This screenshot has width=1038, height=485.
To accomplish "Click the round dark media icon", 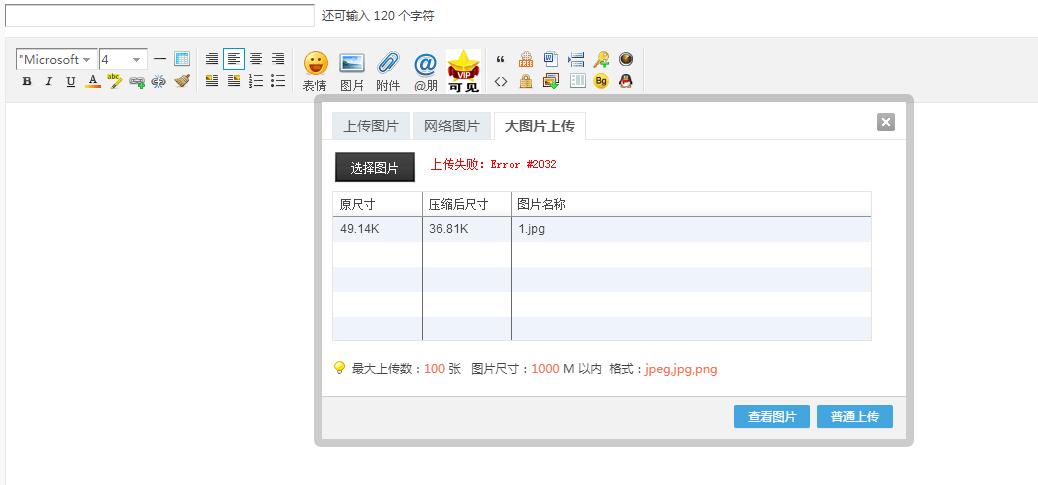I will coord(626,60).
